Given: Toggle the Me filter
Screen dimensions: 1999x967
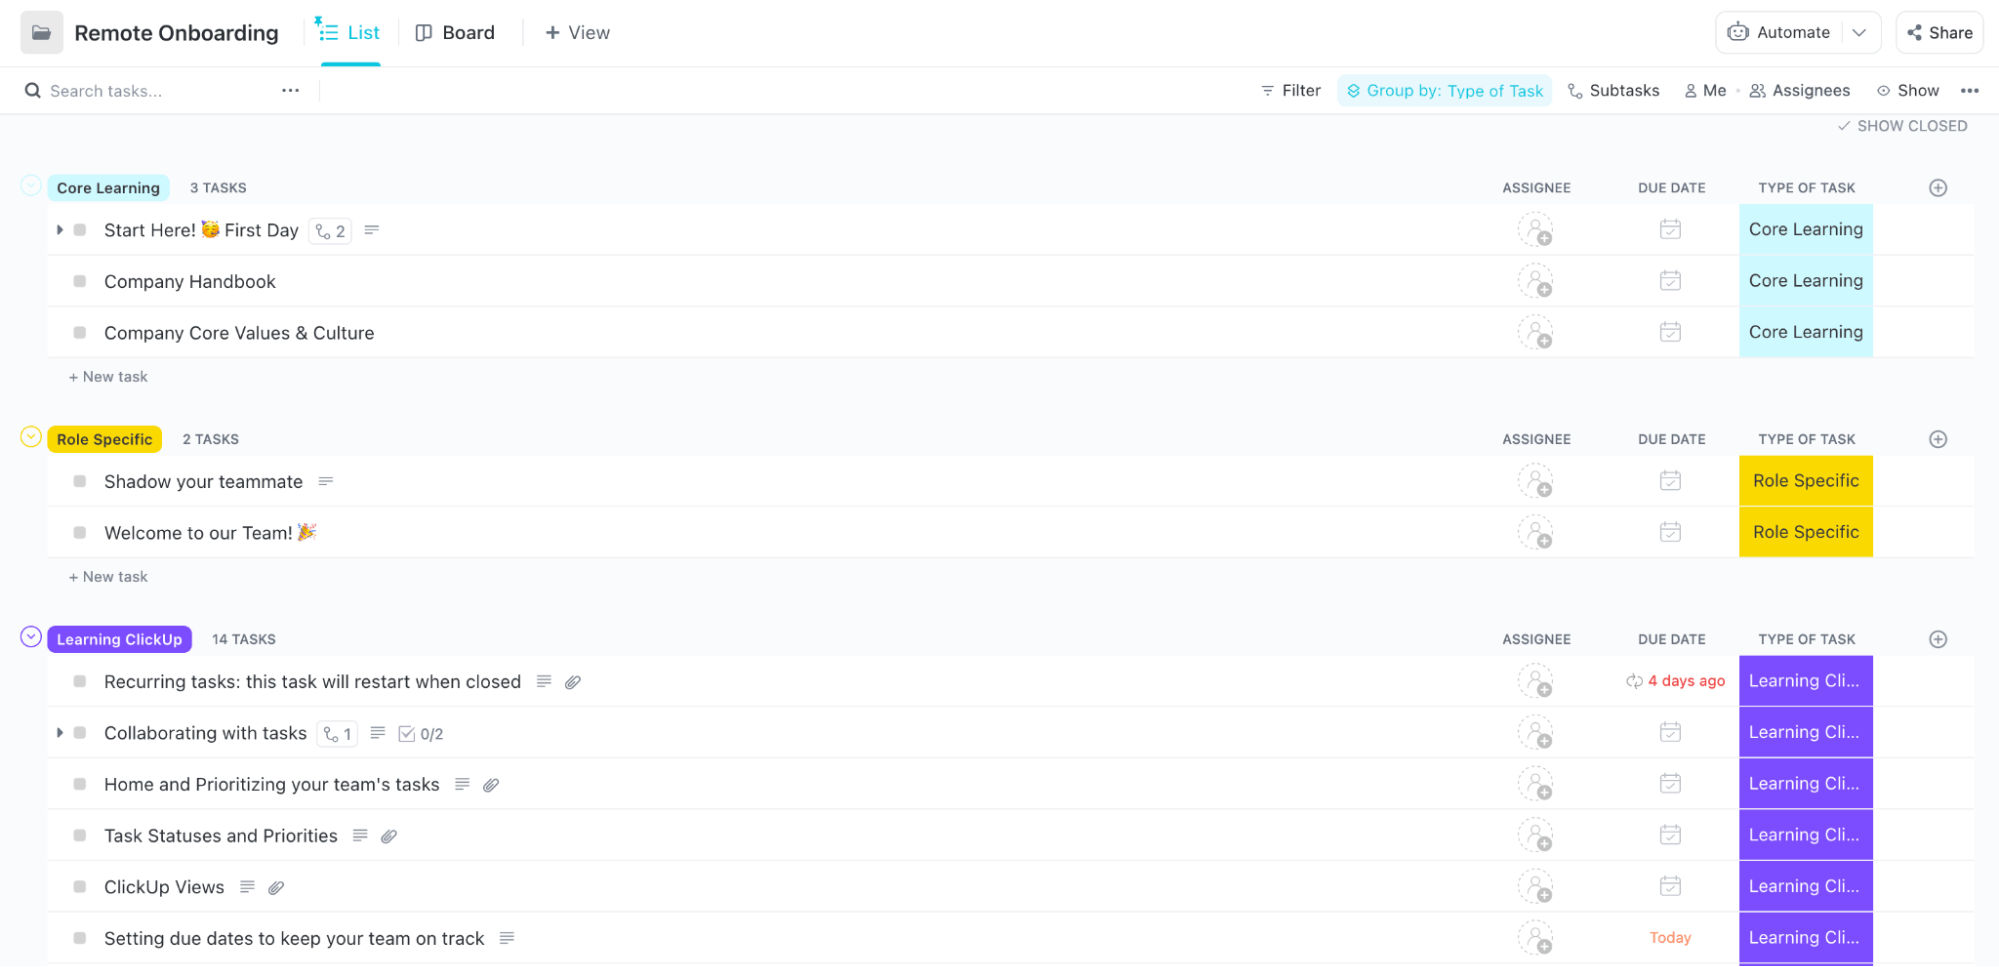Looking at the screenshot, I should 1705,91.
